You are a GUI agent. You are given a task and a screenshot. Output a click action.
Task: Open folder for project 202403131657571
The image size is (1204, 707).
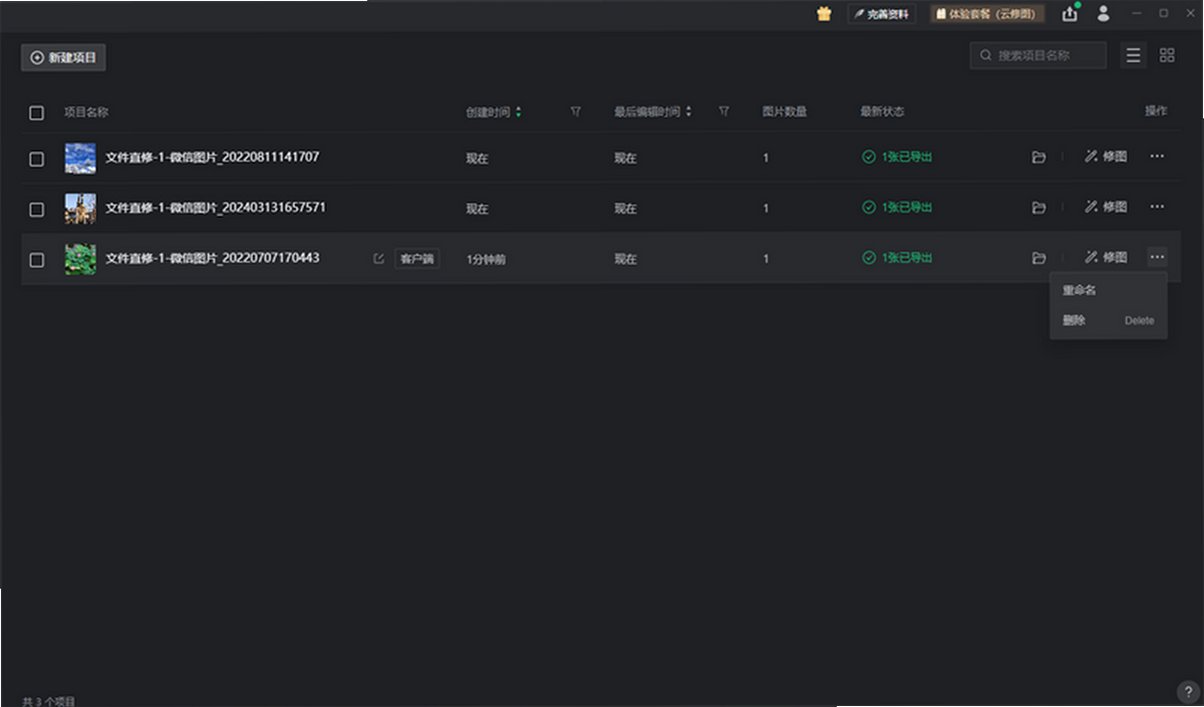[x=1039, y=208]
